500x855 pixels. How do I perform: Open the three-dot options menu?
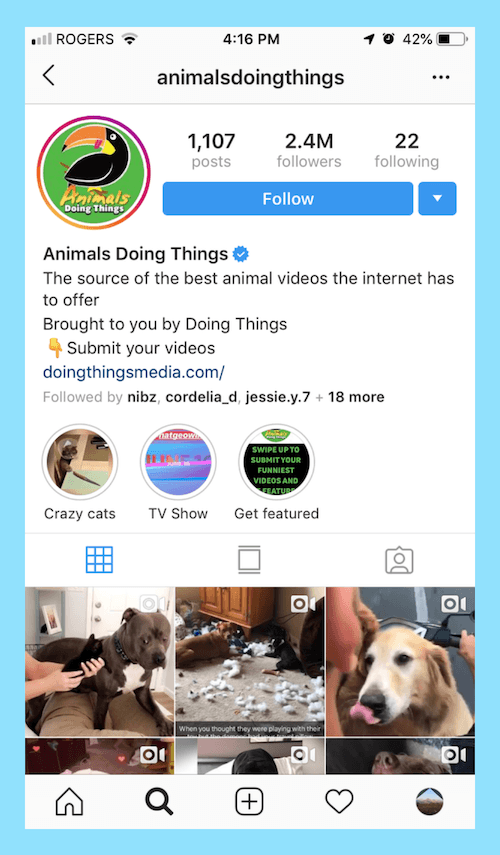441,77
